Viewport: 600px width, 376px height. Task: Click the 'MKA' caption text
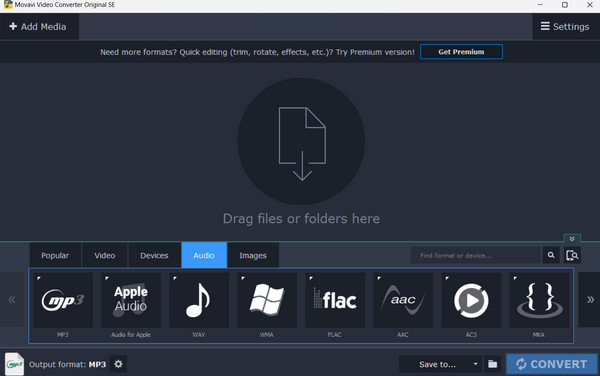coord(539,335)
